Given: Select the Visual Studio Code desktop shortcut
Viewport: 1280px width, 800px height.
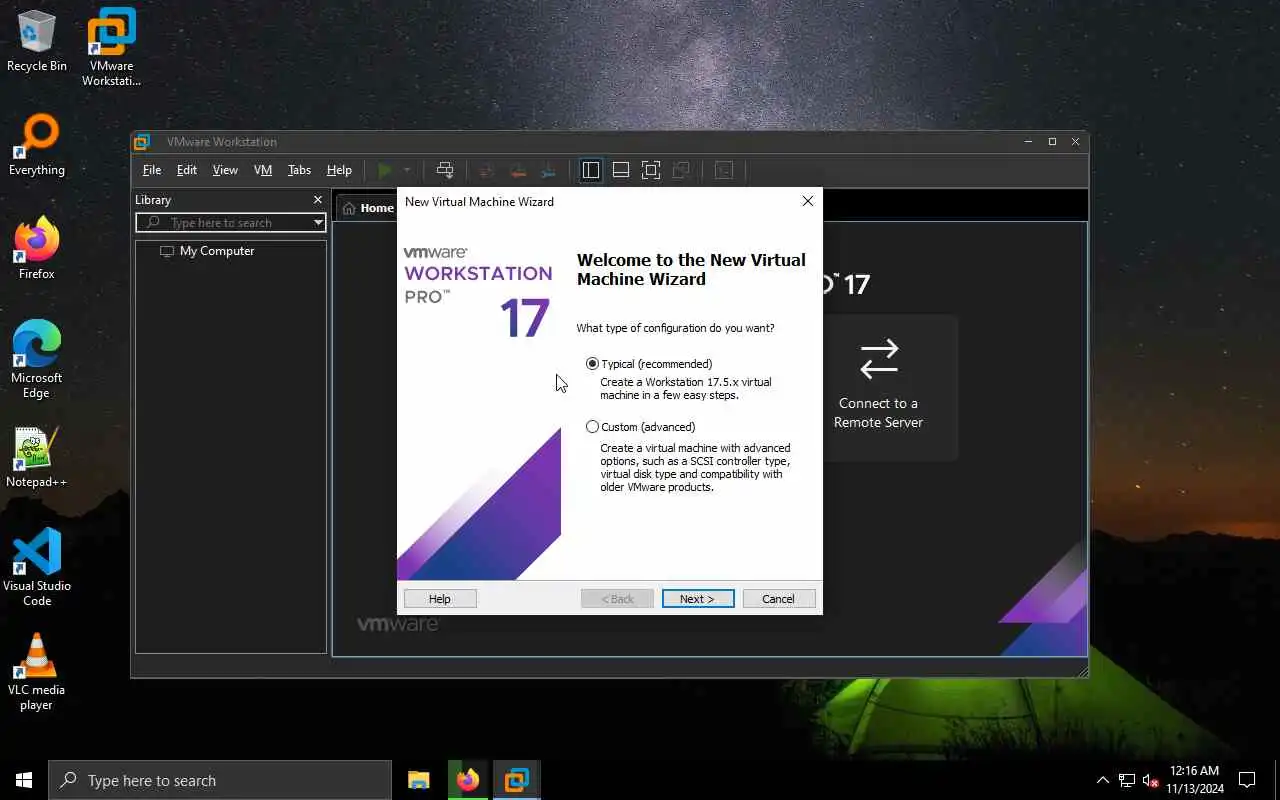Looking at the screenshot, I should (x=37, y=568).
